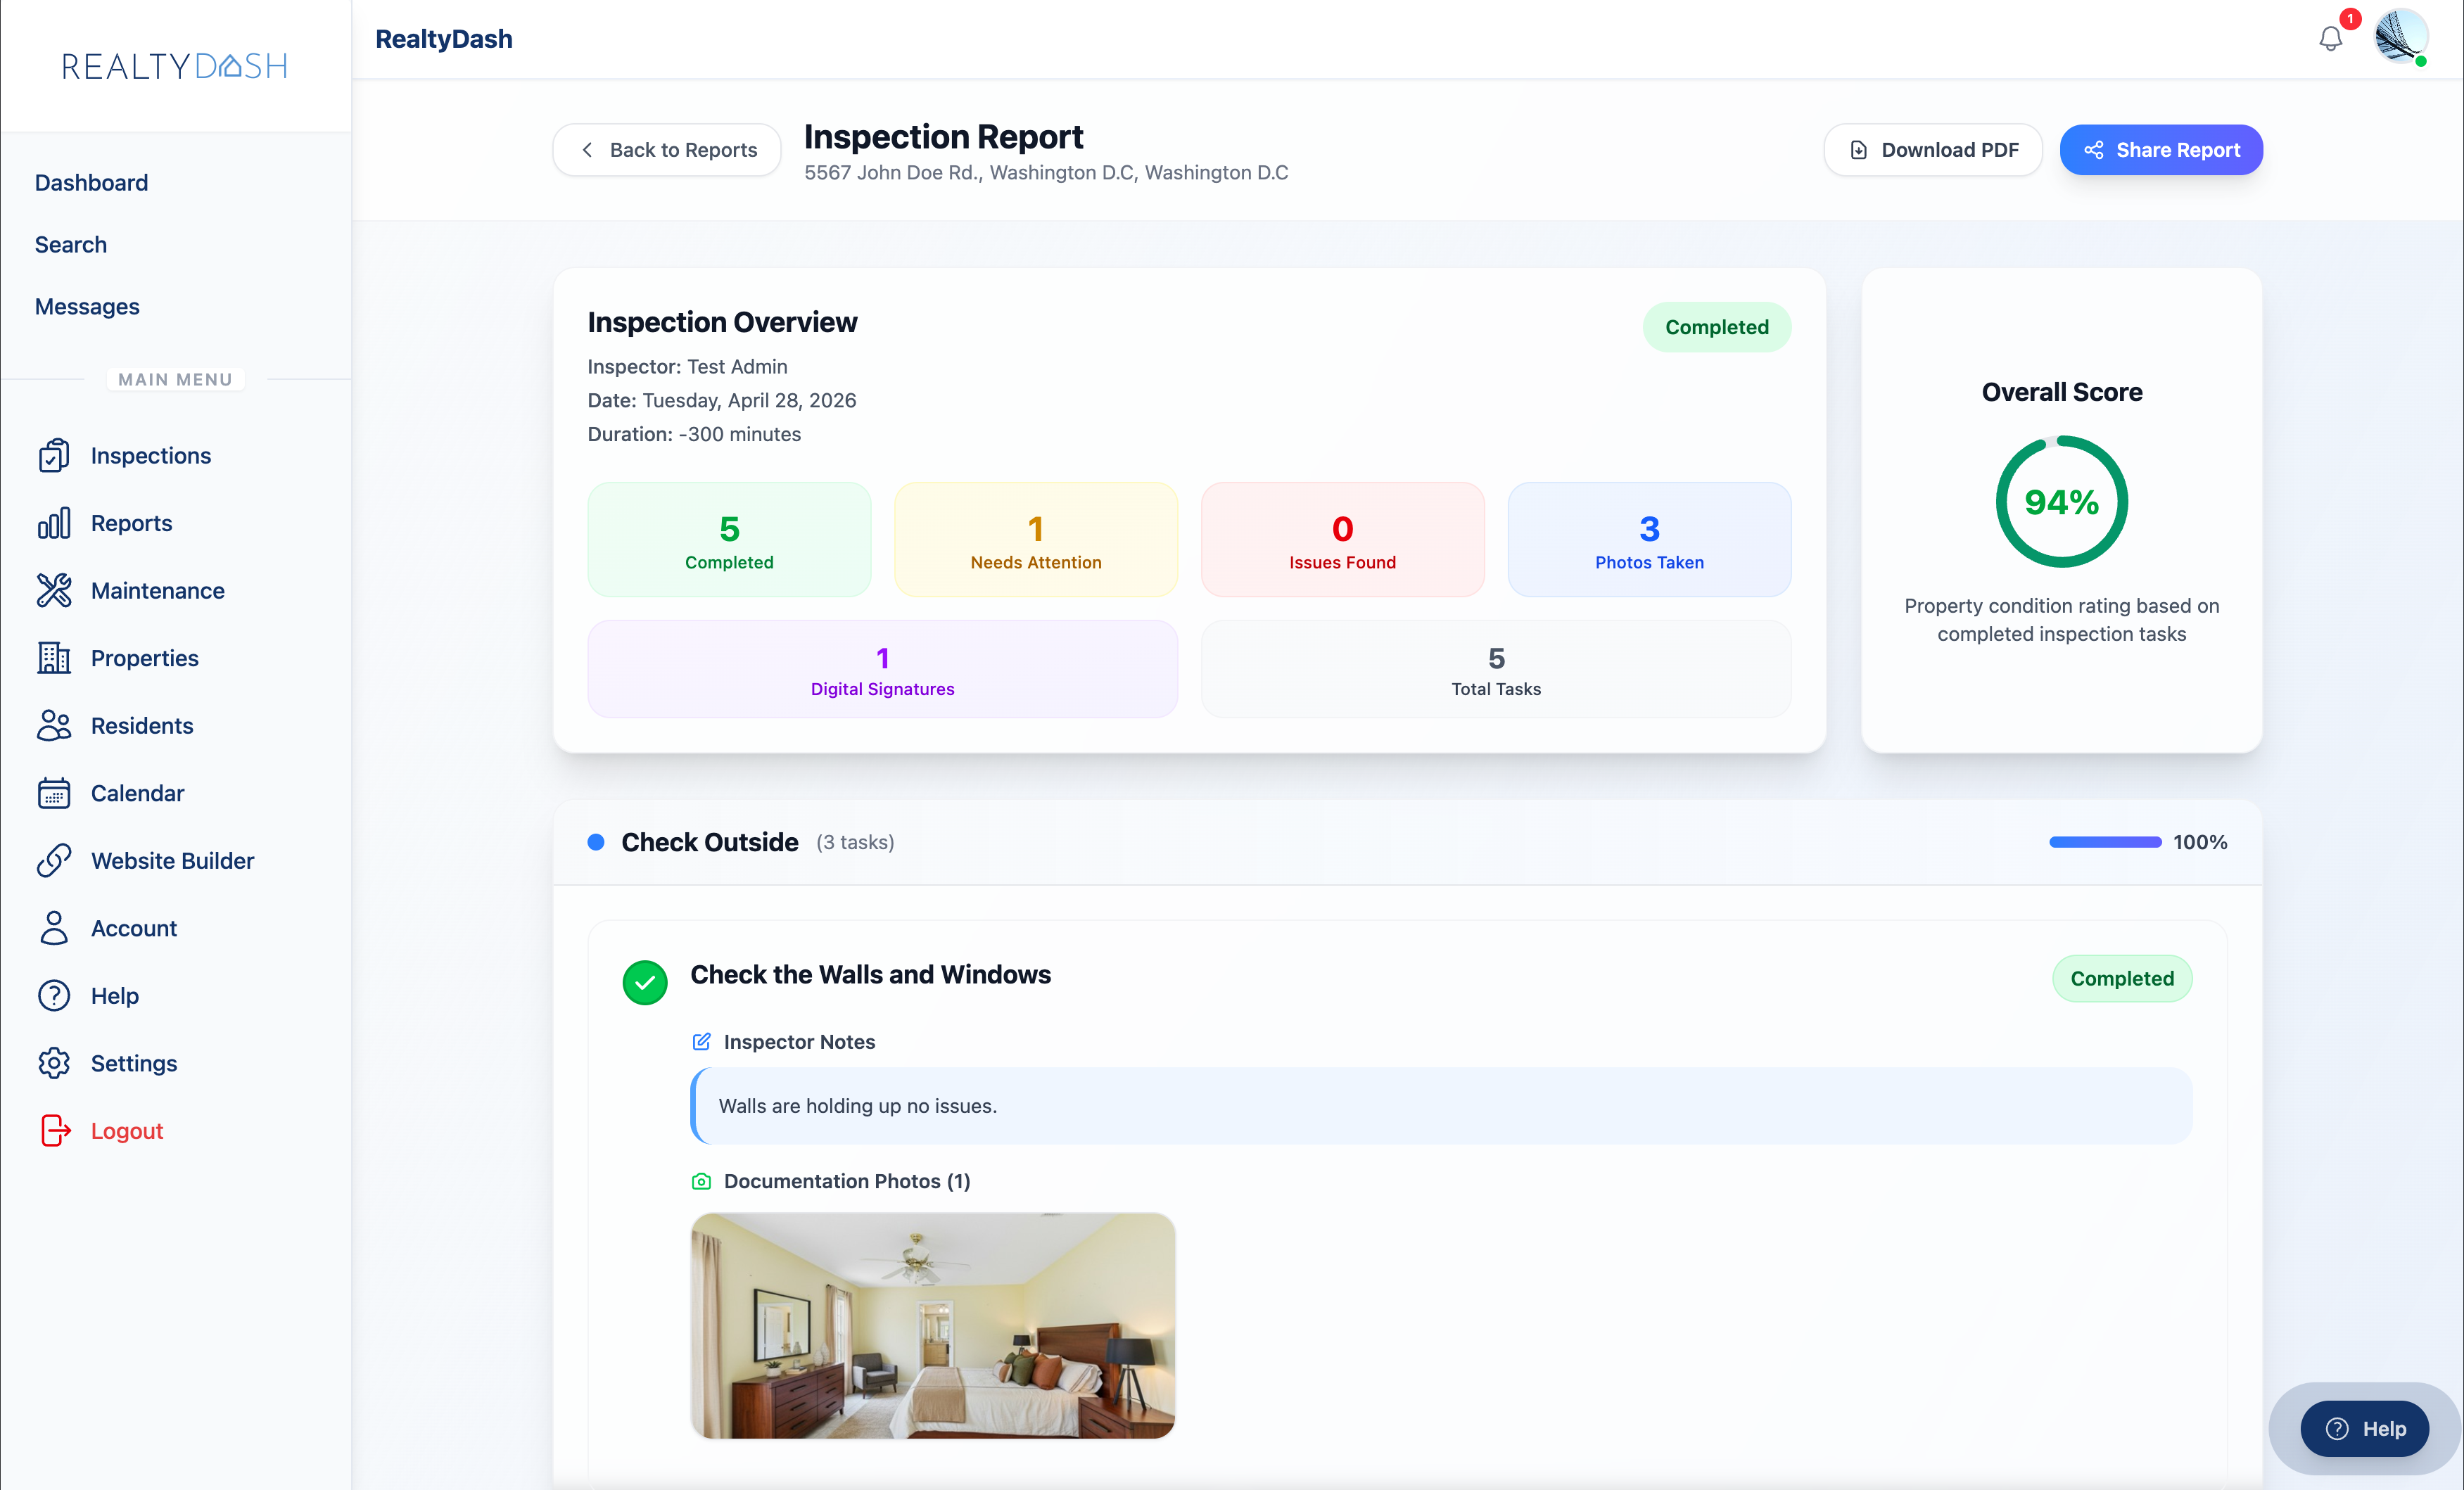The width and height of the screenshot is (2464, 1490).
Task: Click the sidebar Help question mark icon
Action: point(54,996)
